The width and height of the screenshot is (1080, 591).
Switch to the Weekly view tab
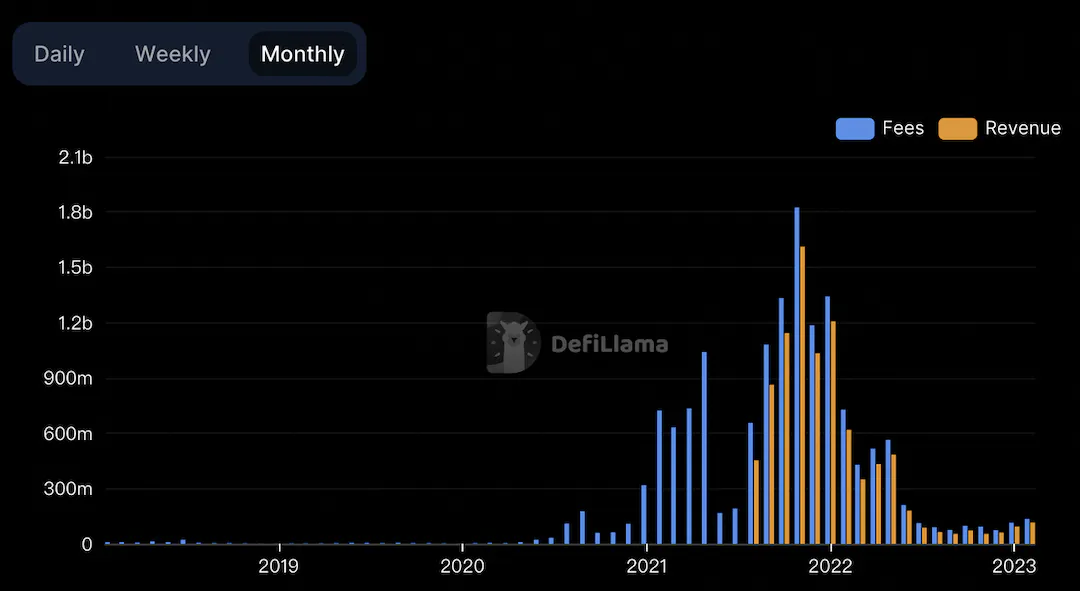173,54
